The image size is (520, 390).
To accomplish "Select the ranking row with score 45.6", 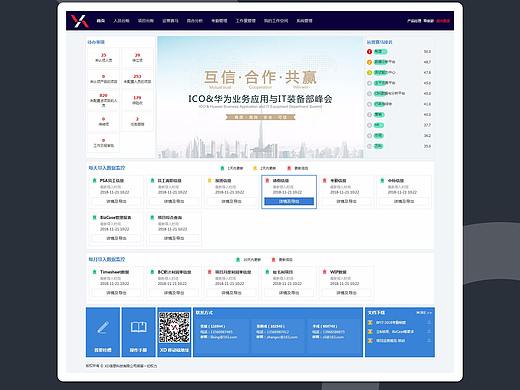I will point(399,83).
